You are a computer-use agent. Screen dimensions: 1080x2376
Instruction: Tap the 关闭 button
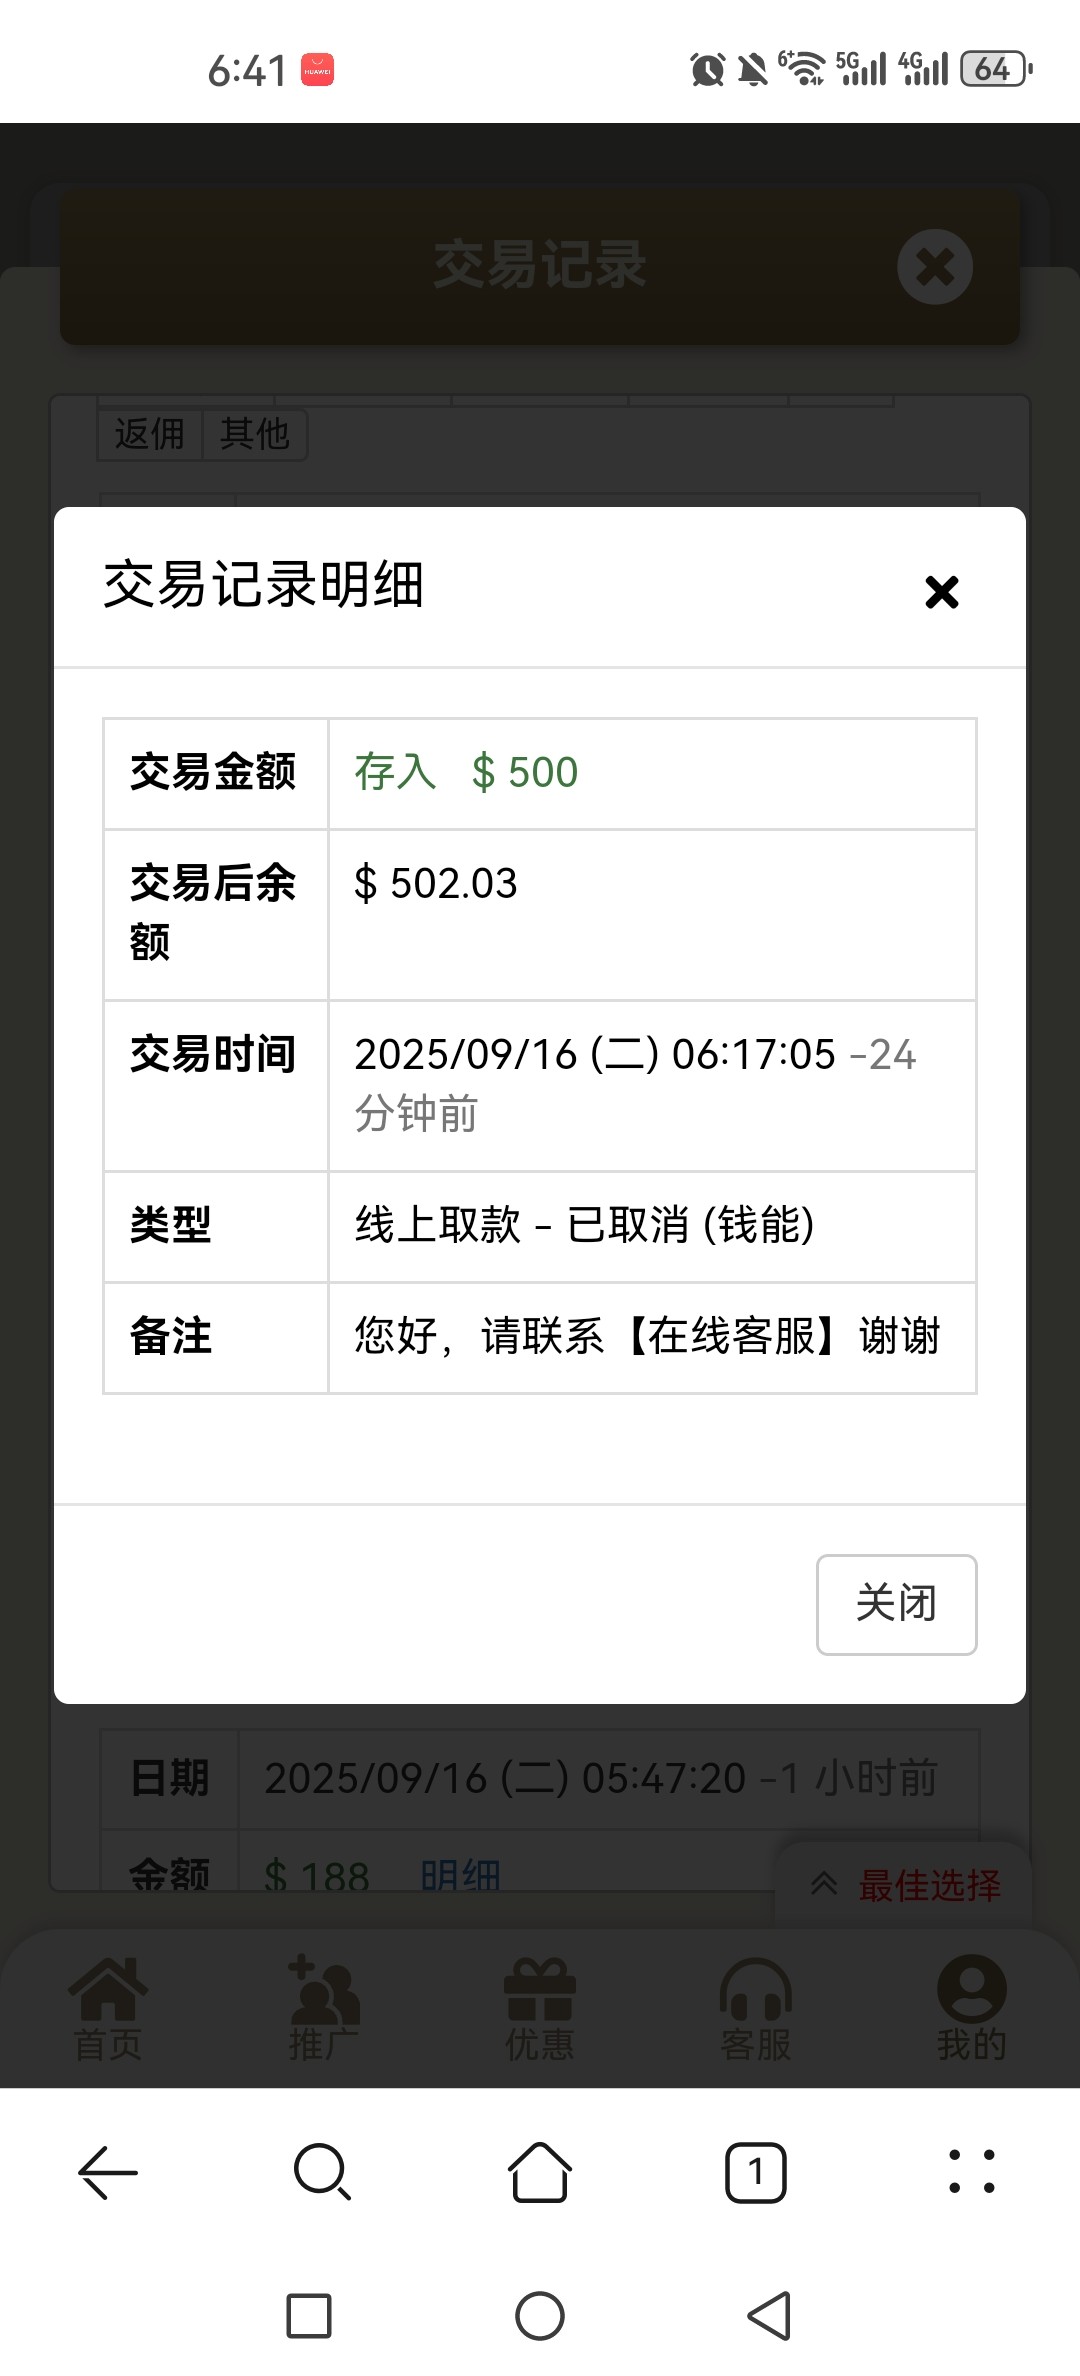coord(896,1604)
